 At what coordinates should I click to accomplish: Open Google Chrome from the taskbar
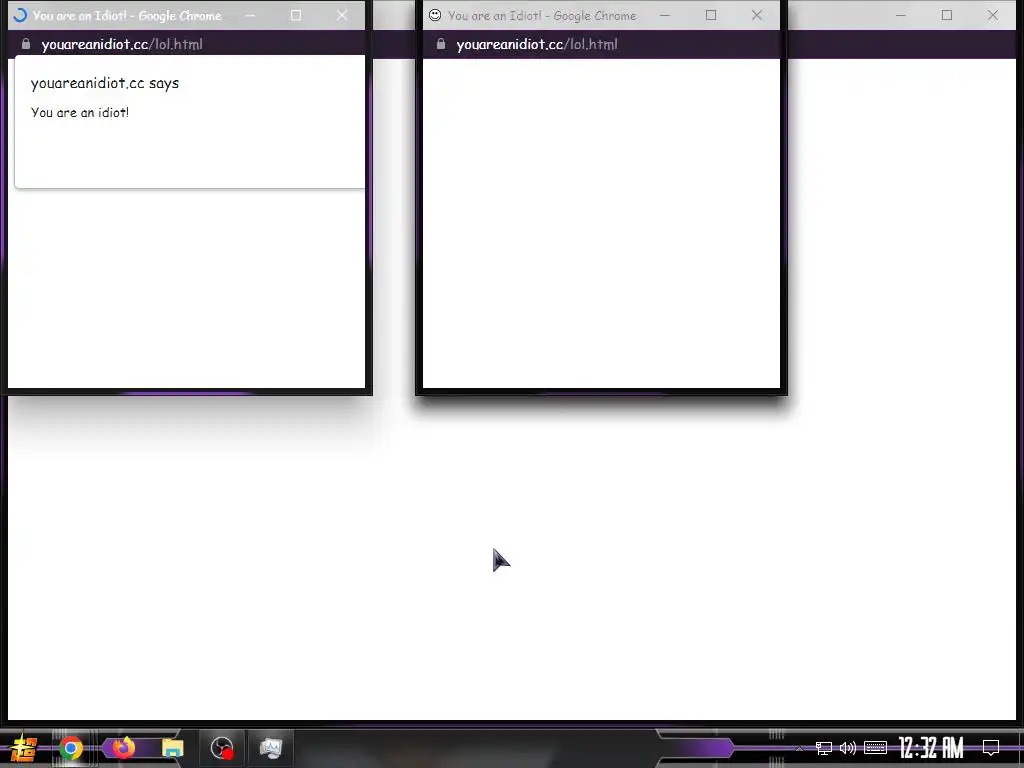[x=71, y=748]
